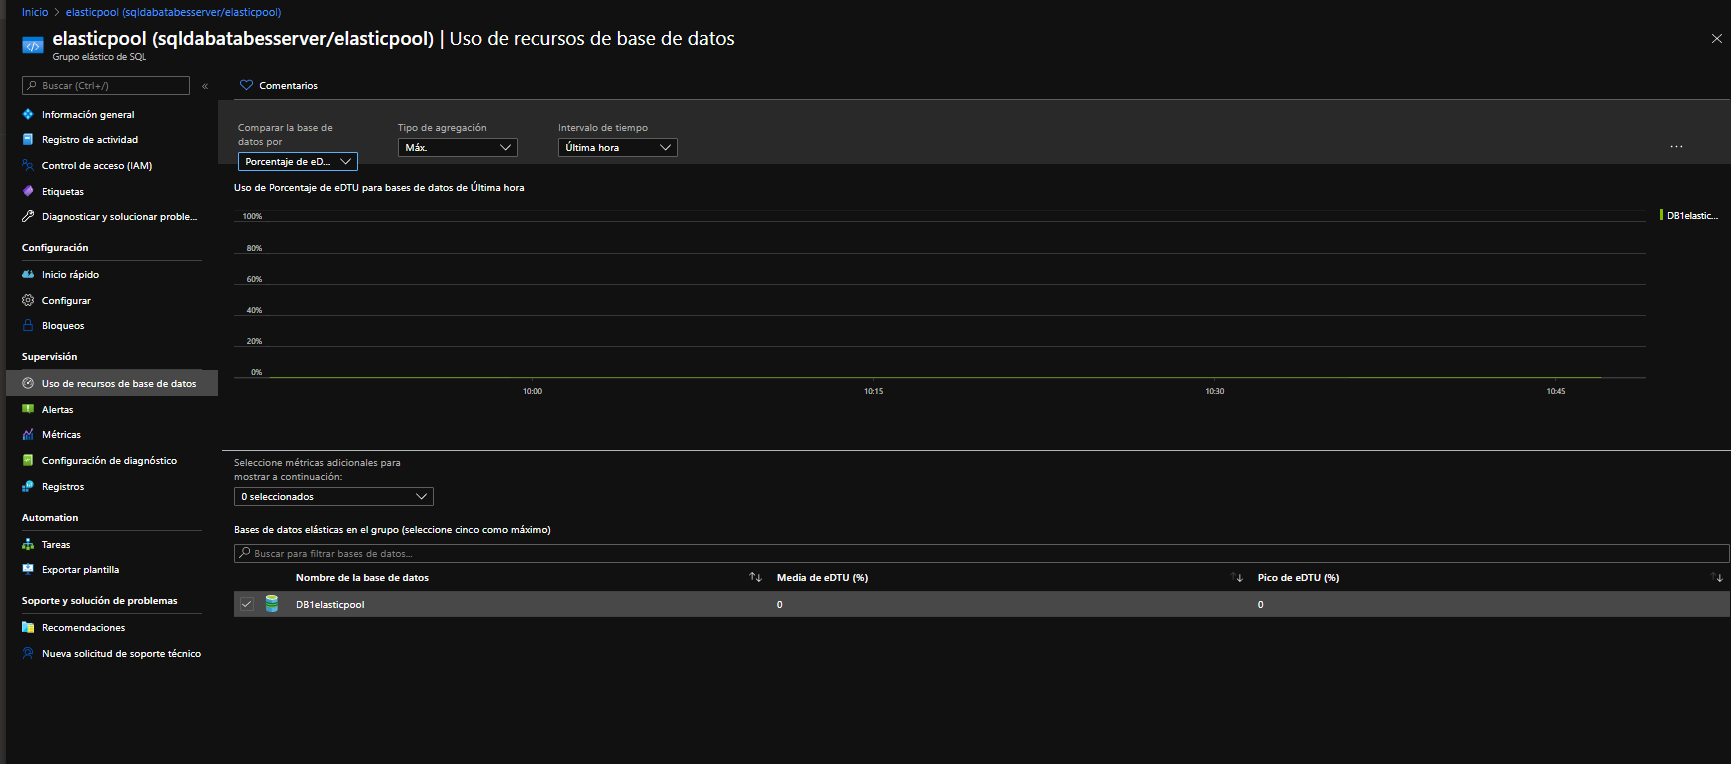Click the DB1elasticpool database icon
The width and height of the screenshot is (1731, 764).
tap(272, 604)
